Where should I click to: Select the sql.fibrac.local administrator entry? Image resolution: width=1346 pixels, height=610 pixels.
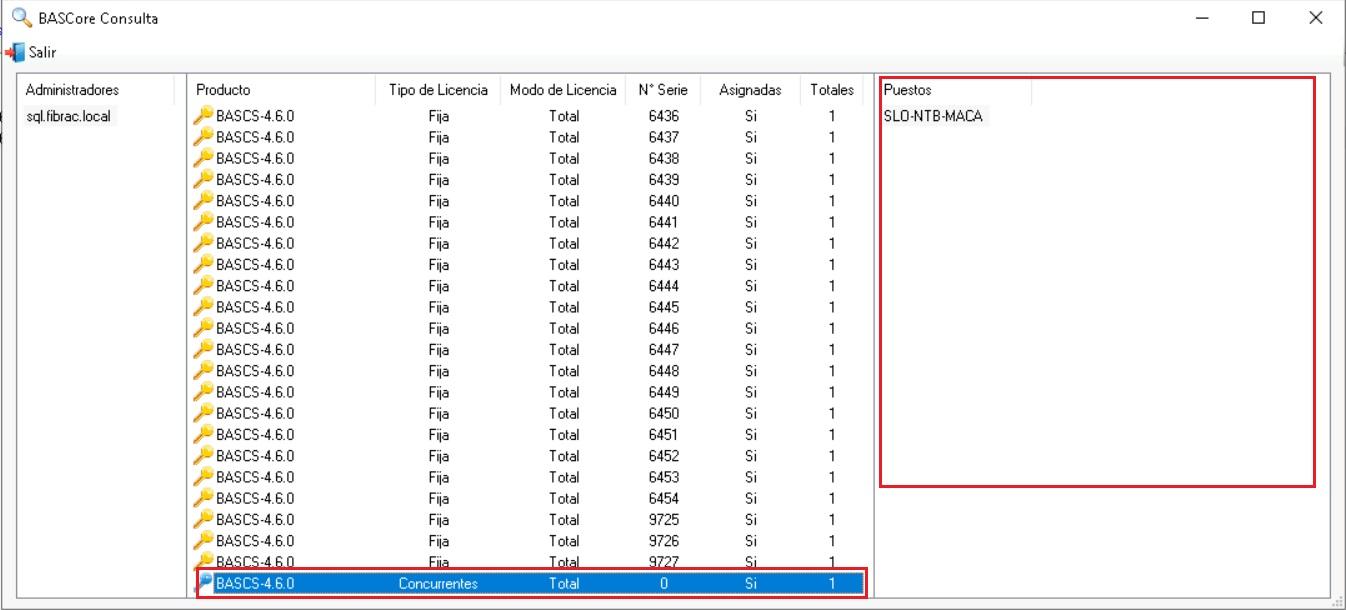pyautogui.click(x=68, y=116)
